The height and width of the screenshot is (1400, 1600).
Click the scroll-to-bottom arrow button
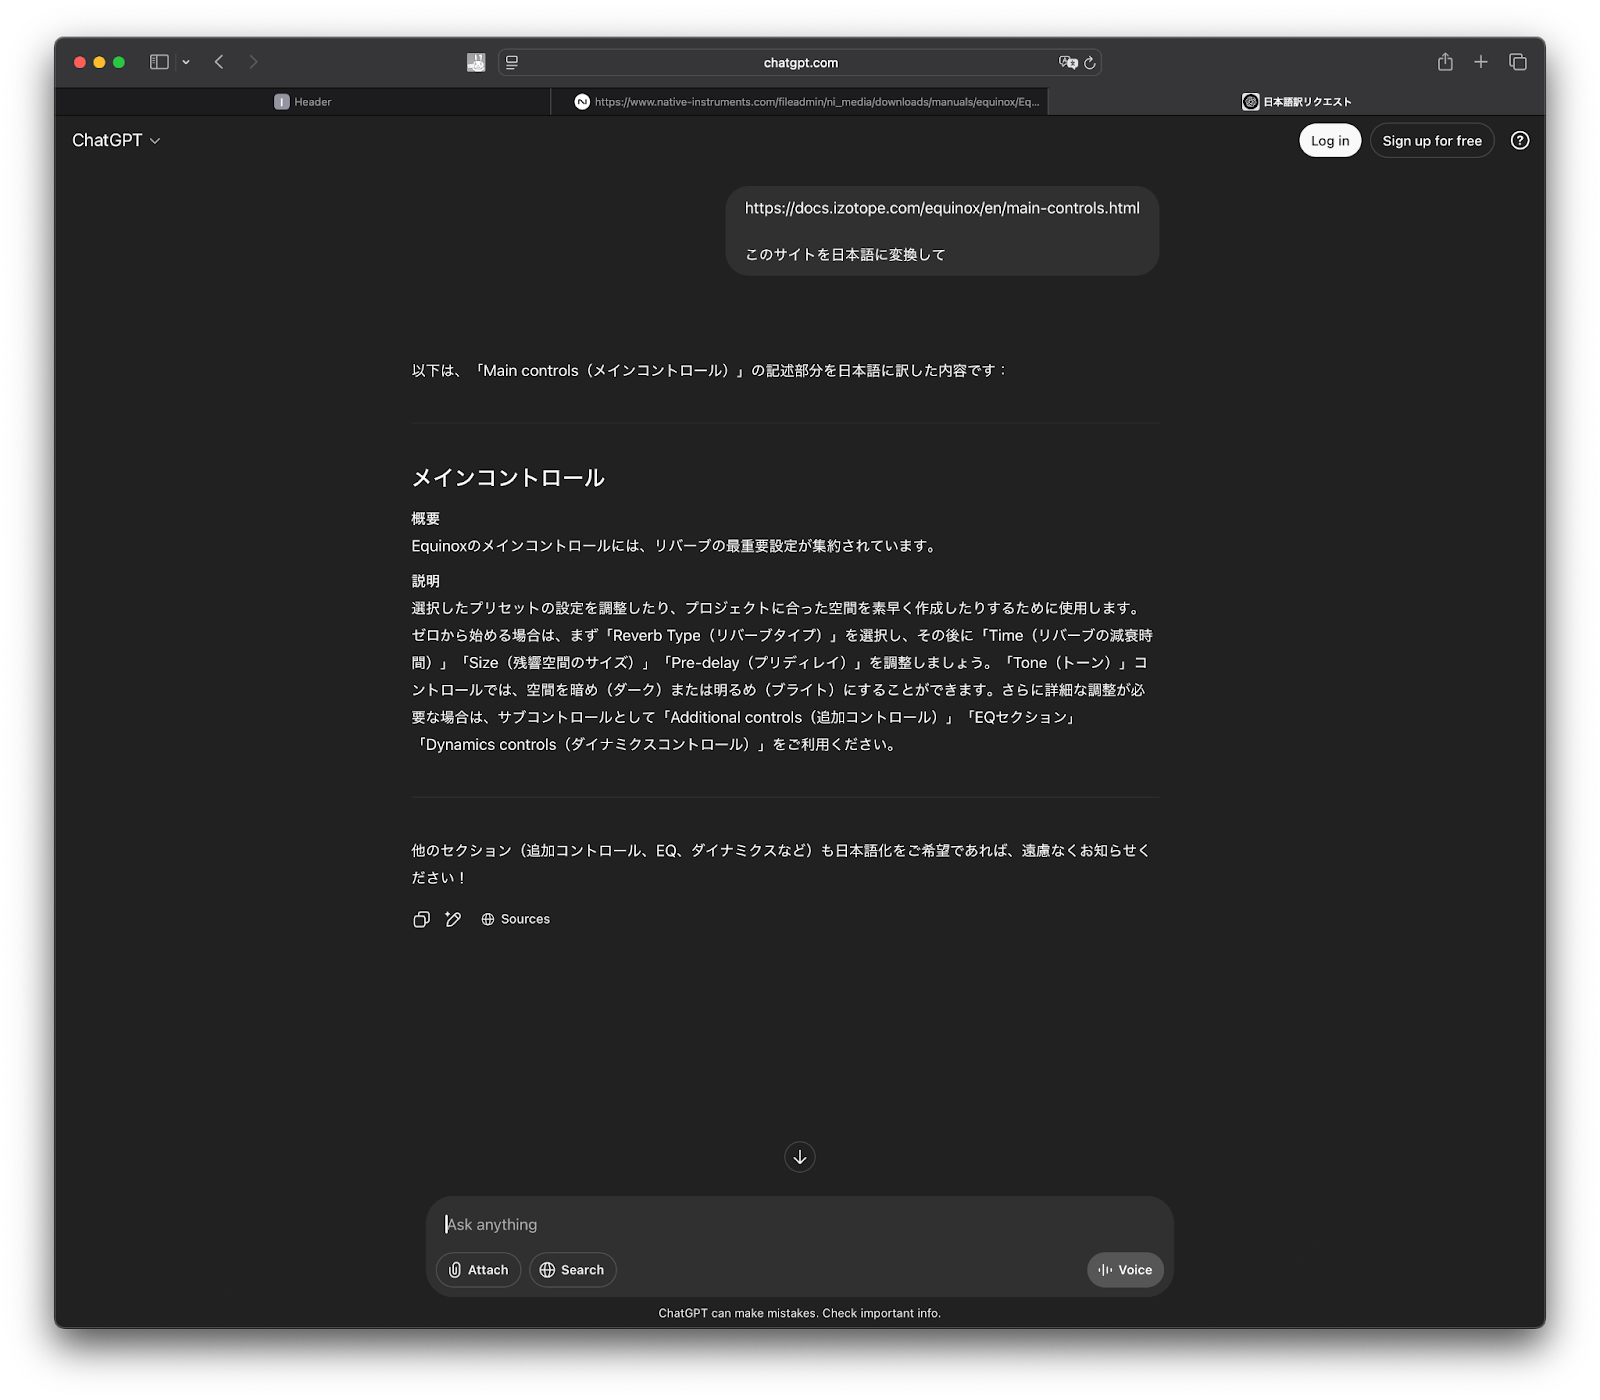click(799, 1157)
